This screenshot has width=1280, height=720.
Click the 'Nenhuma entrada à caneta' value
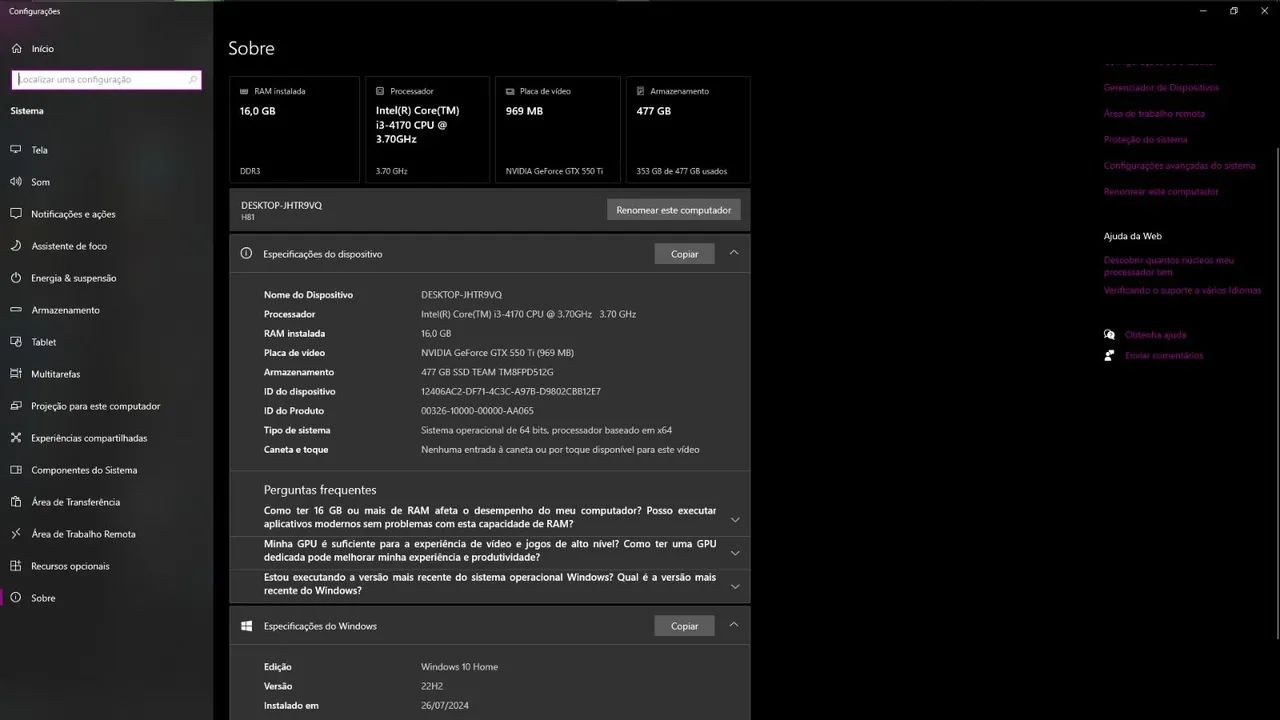560,450
